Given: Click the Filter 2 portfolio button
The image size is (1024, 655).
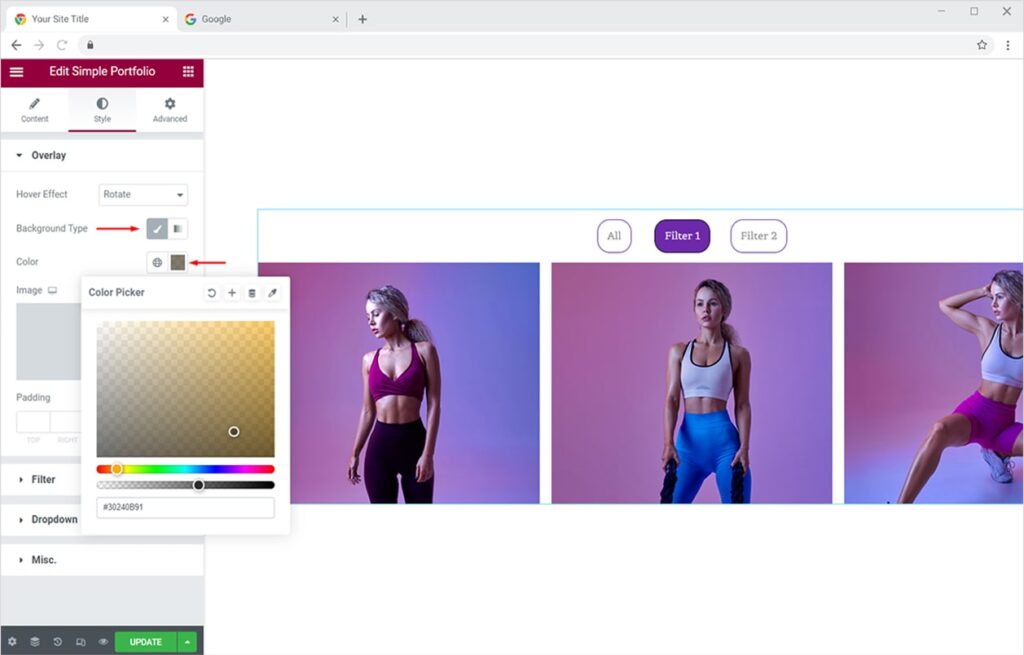Looking at the screenshot, I should [758, 236].
